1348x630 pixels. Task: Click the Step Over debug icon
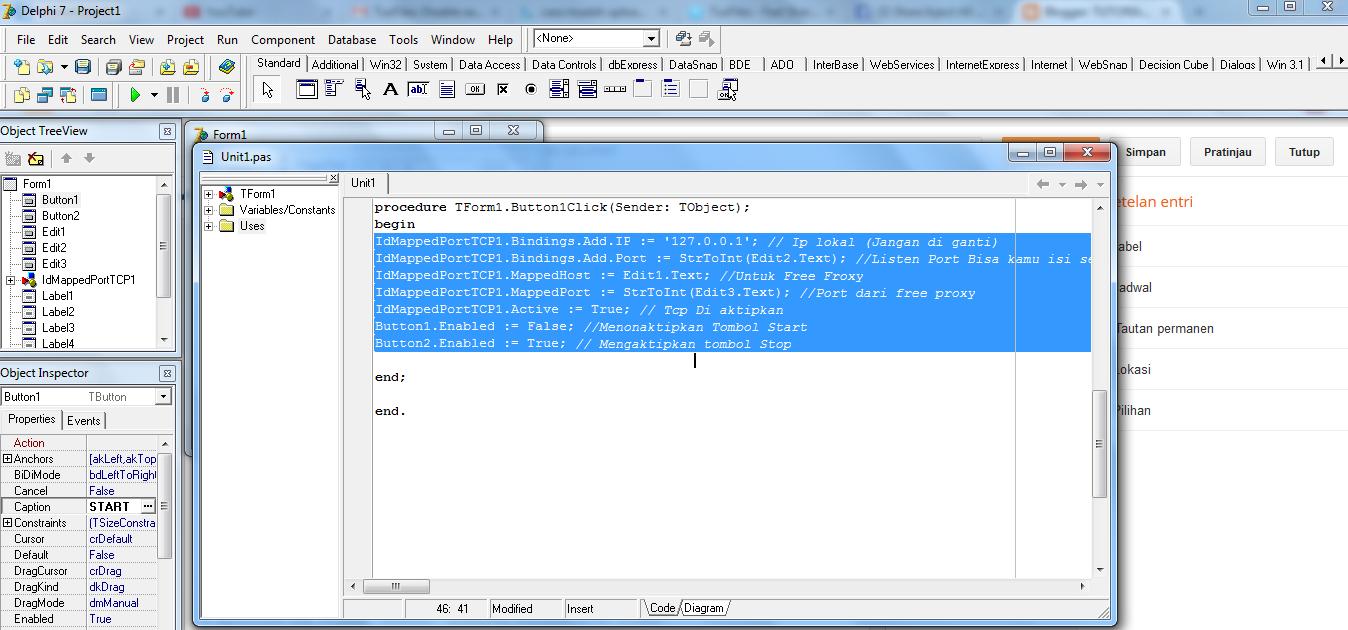pyautogui.click(x=227, y=95)
